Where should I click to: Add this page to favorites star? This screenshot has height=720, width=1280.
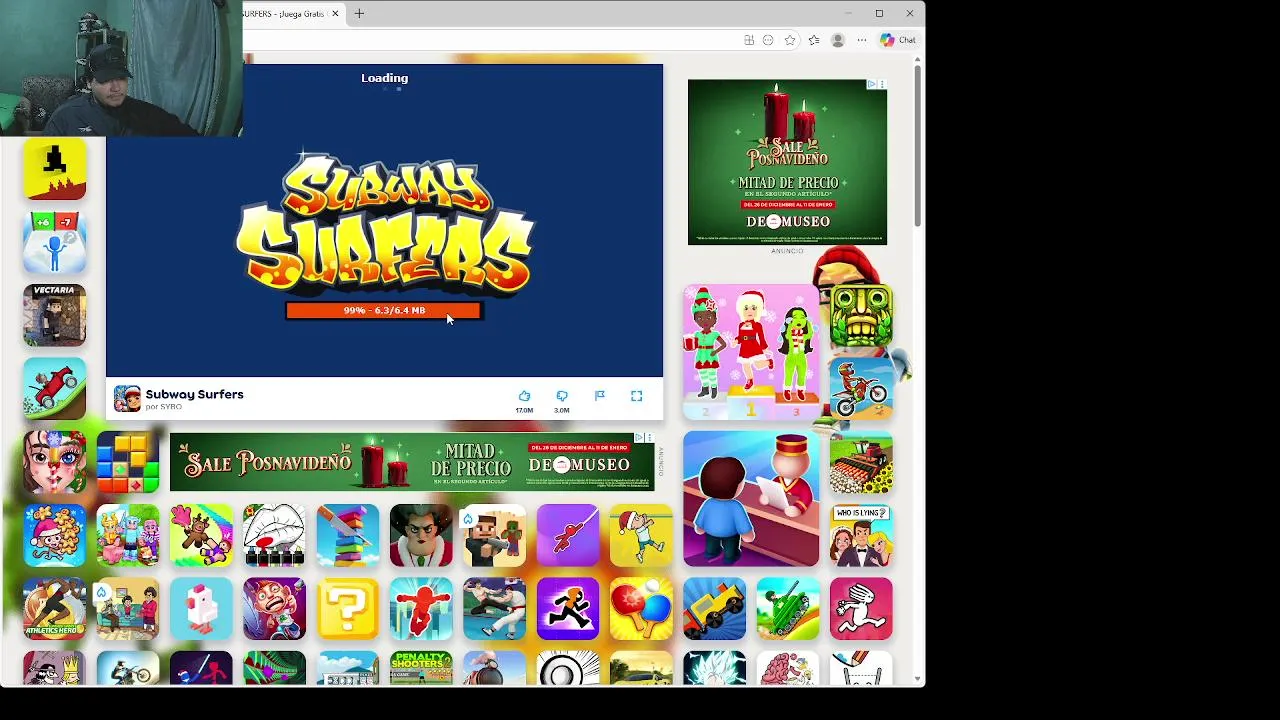pyautogui.click(x=790, y=40)
